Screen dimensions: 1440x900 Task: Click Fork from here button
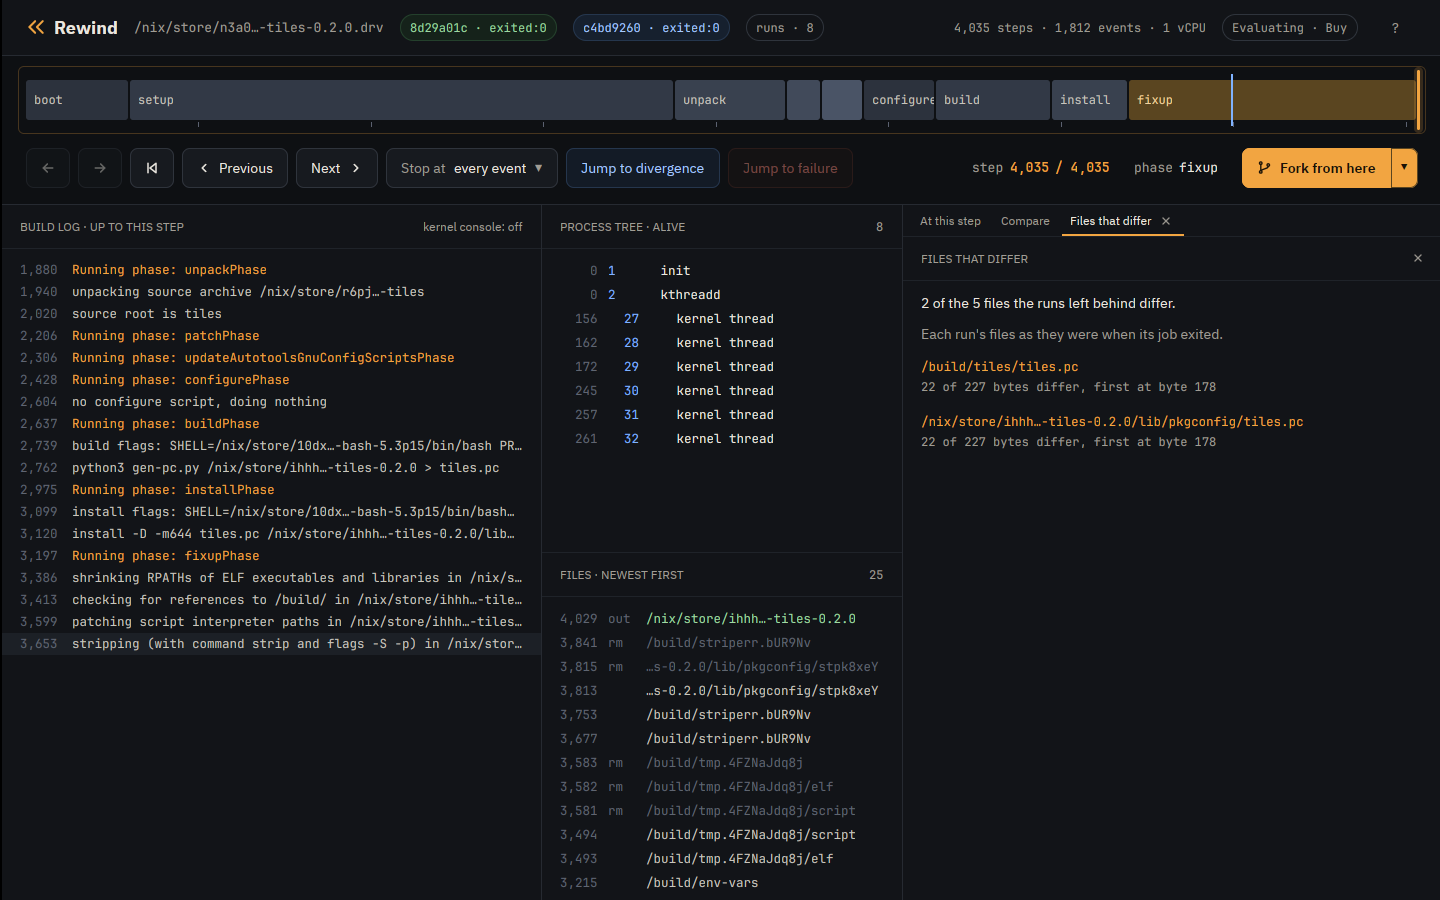1316,168
